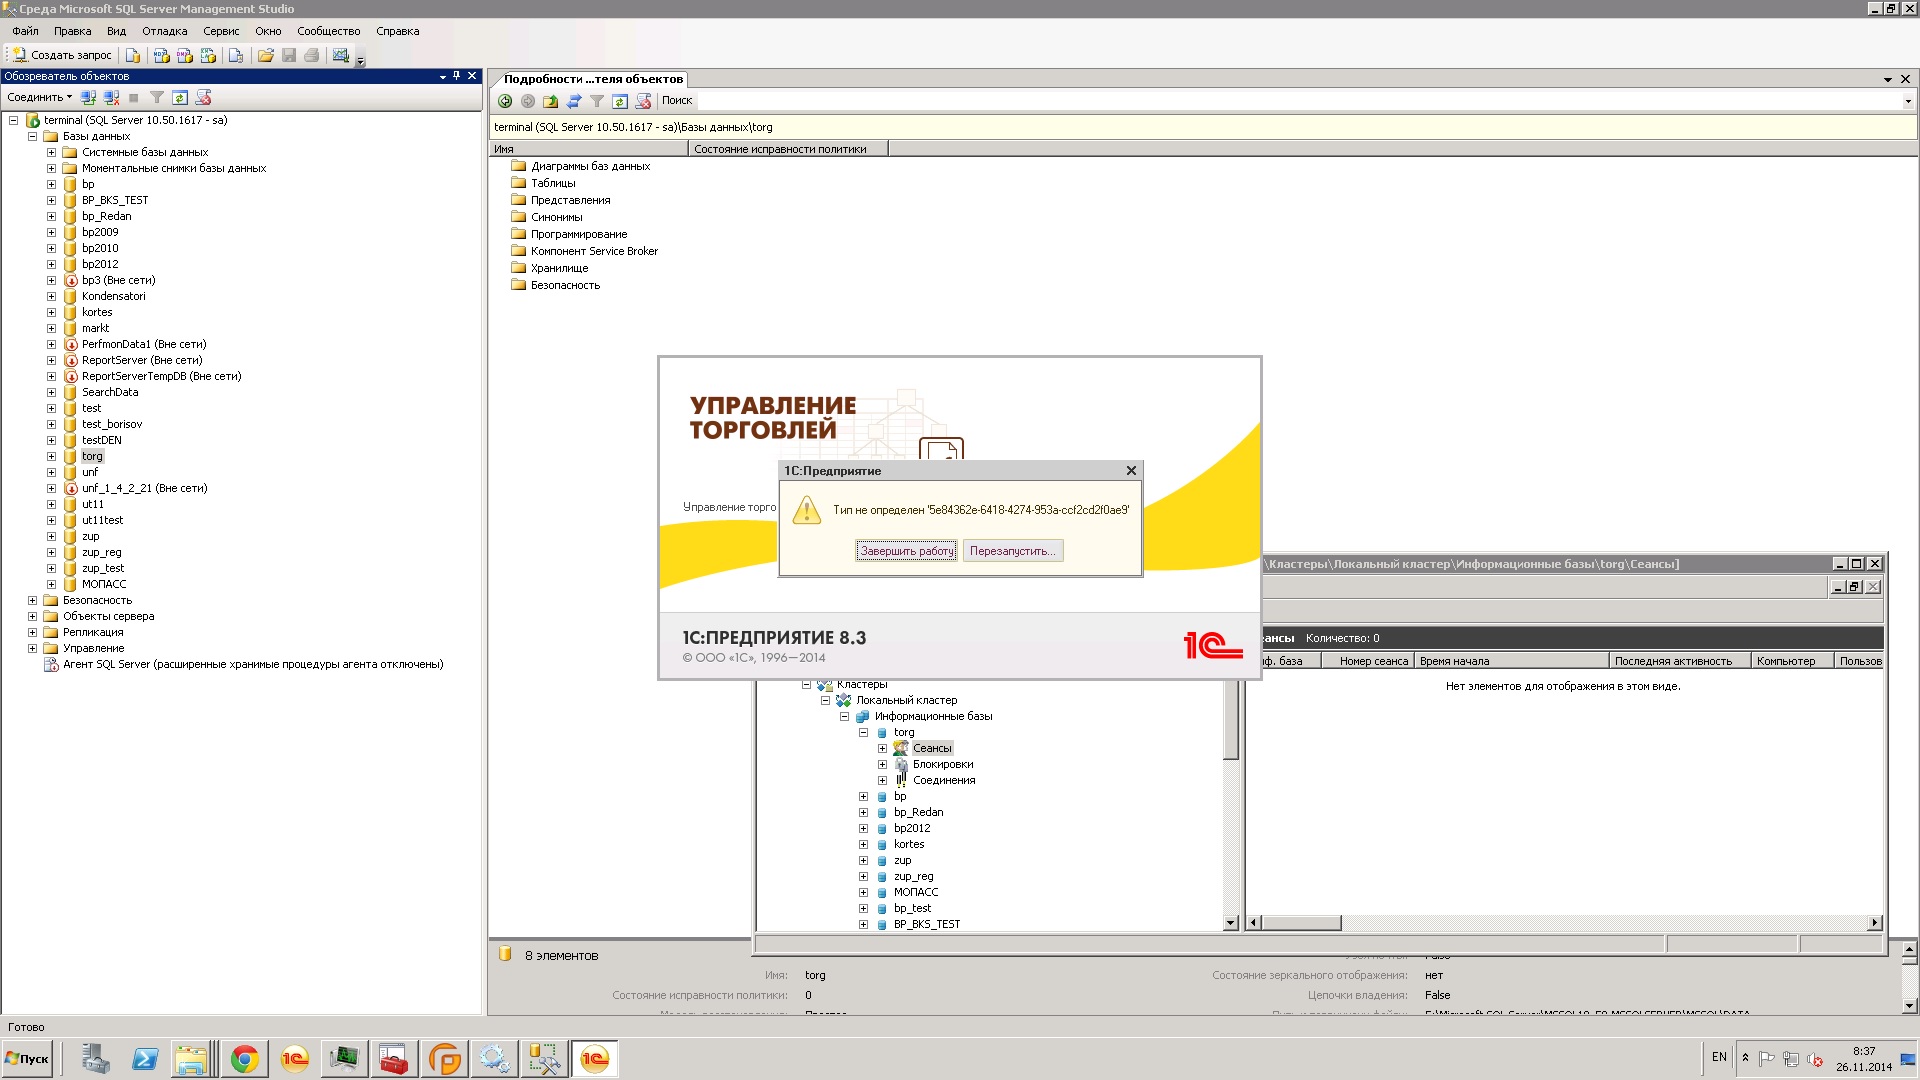Toggle auto-hide pin on Object Explorer panel
1920x1080 pixels.
click(x=457, y=76)
